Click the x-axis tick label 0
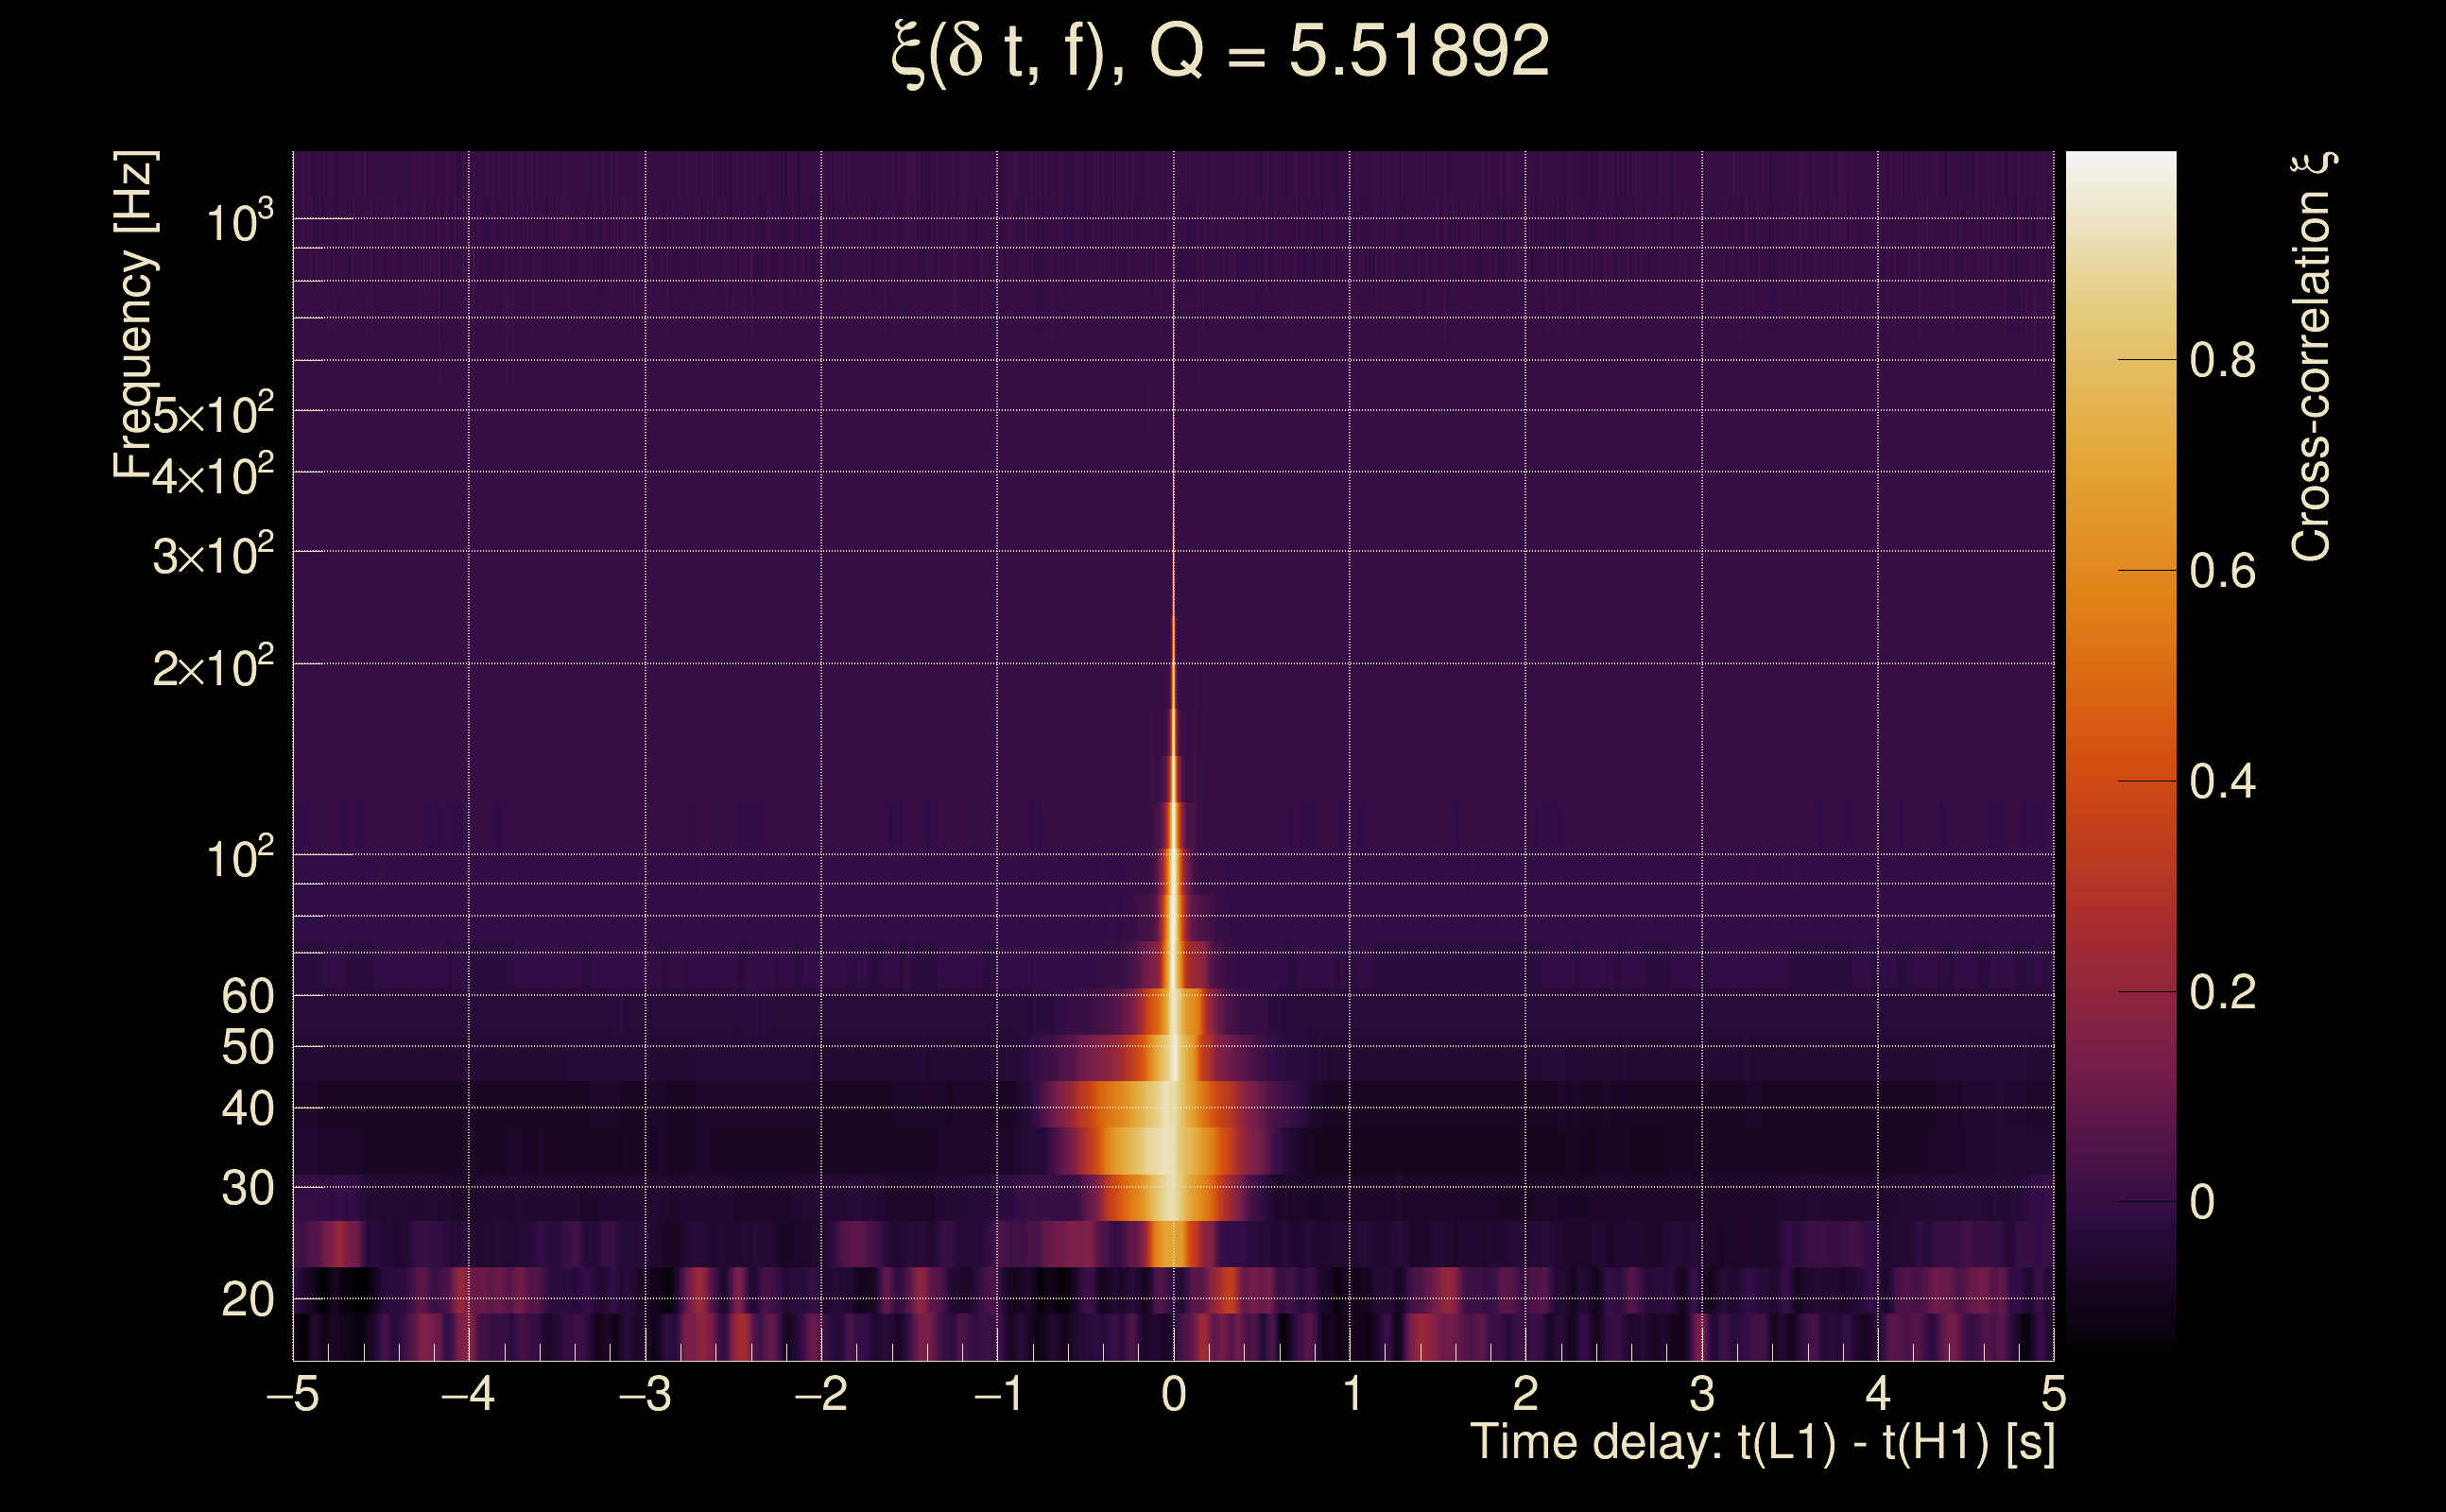 tap(1174, 1394)
